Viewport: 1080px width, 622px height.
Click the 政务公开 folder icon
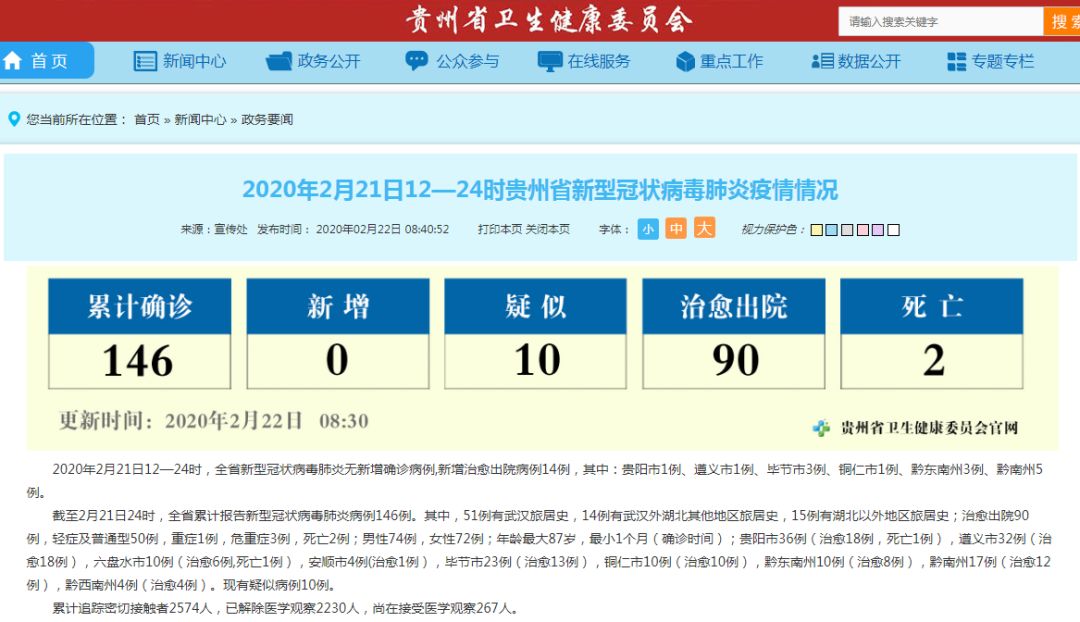pos(279,61)
